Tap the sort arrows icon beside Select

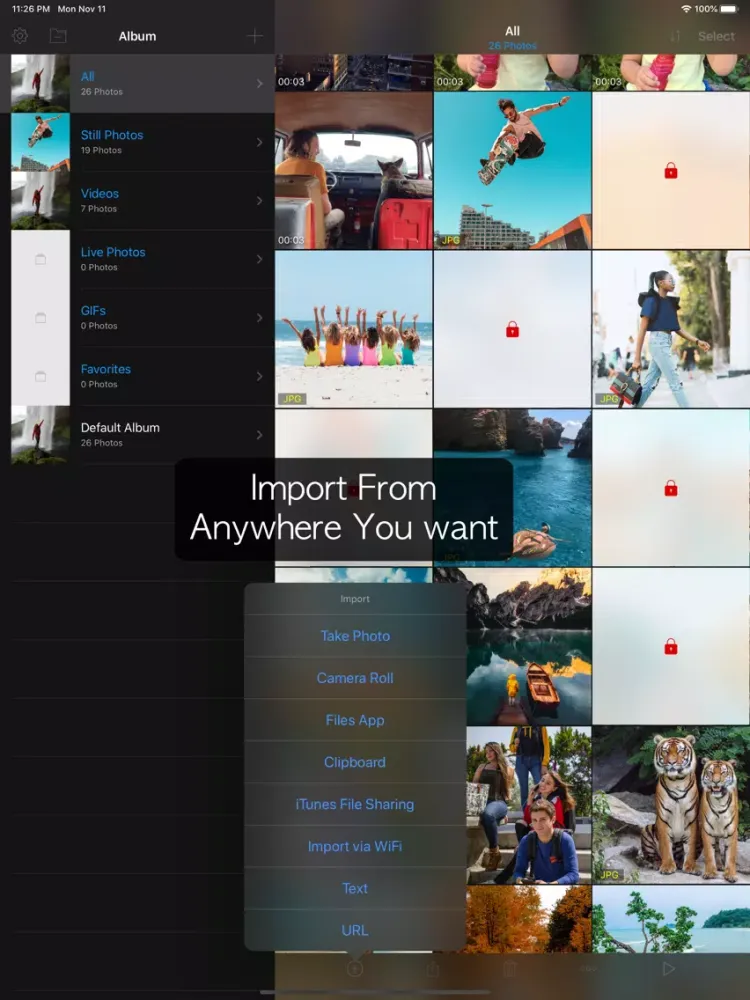675,36
